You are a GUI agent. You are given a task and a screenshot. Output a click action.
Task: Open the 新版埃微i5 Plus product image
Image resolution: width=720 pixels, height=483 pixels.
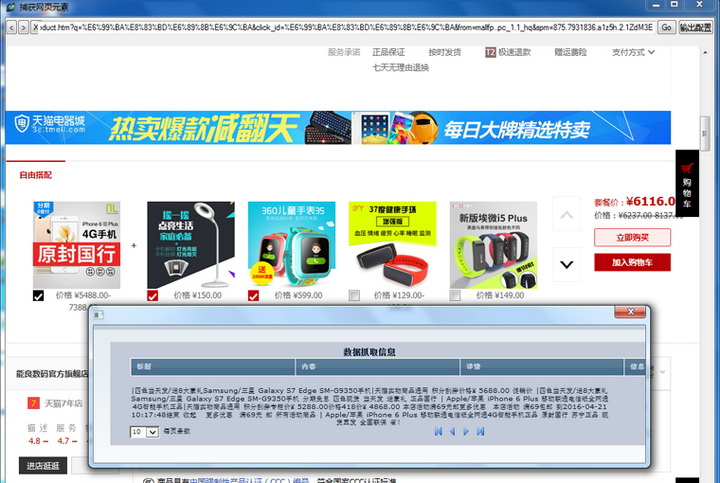click(494, 245)
